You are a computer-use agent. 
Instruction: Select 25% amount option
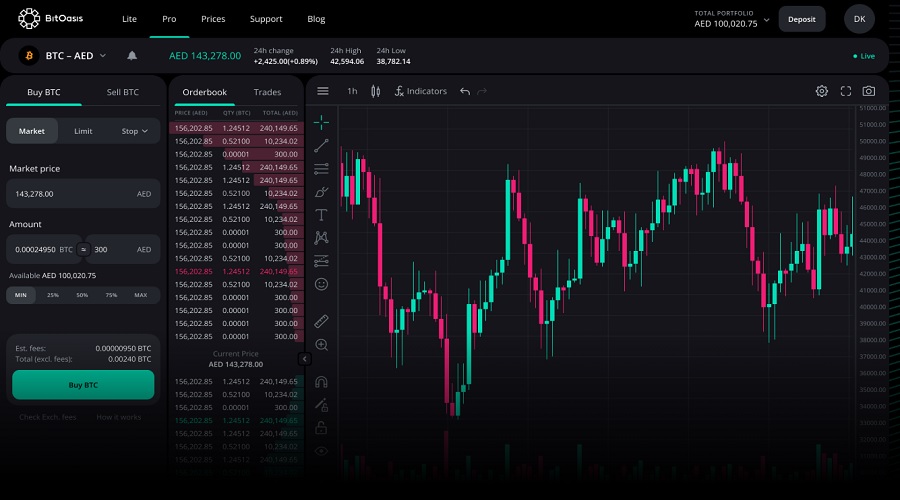click(x=53, y=295)
